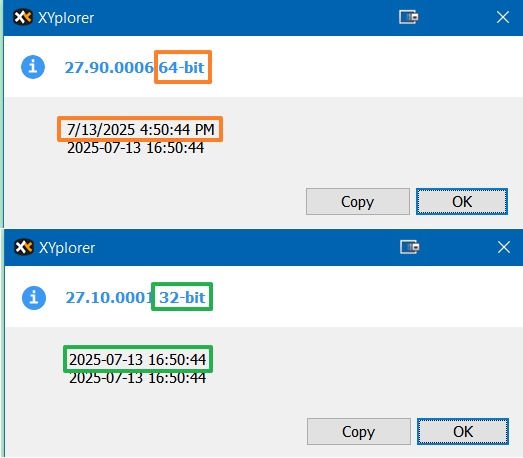
Task: Click the highlighted 32-bit label
Action: pyautogui.click(x=182, y=298)
